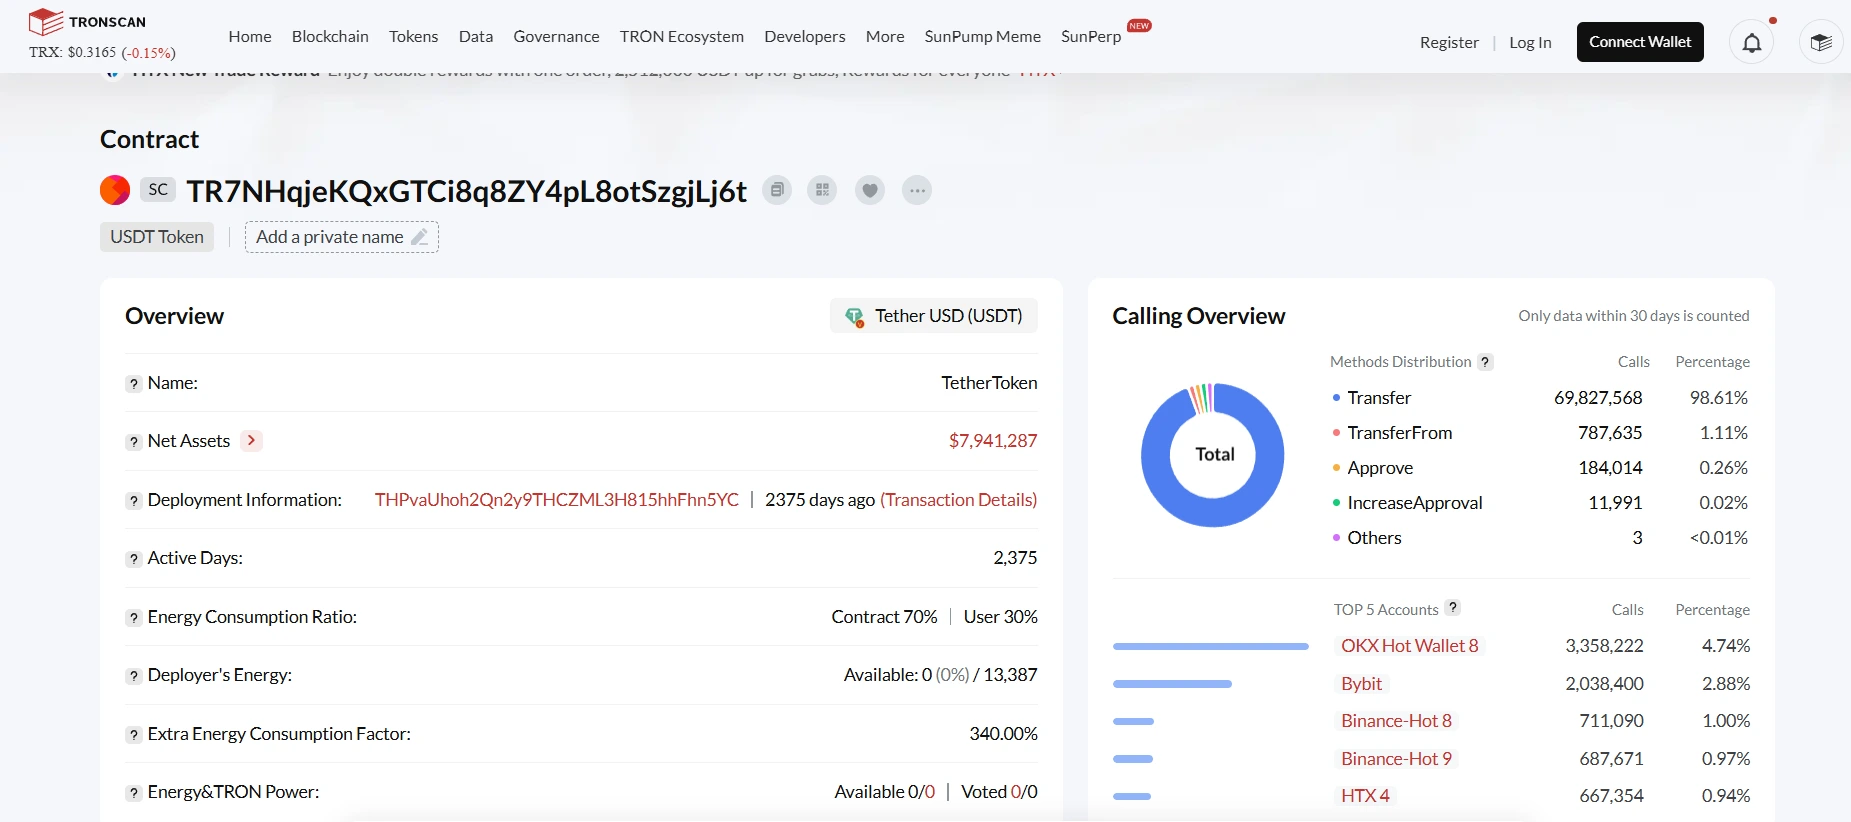Viewport: 1851px width, 822px height.
Task: Click help icon beside Energy Consumption Ratio
Action: coord(133,618)
